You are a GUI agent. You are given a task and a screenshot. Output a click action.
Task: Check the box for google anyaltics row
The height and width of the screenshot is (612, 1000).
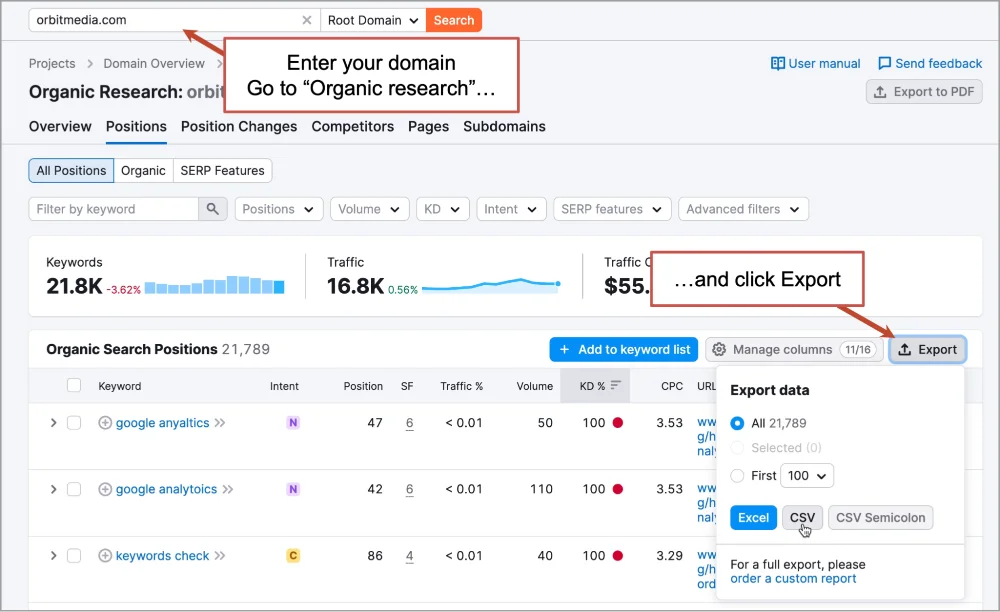click(x=74, y=423)
